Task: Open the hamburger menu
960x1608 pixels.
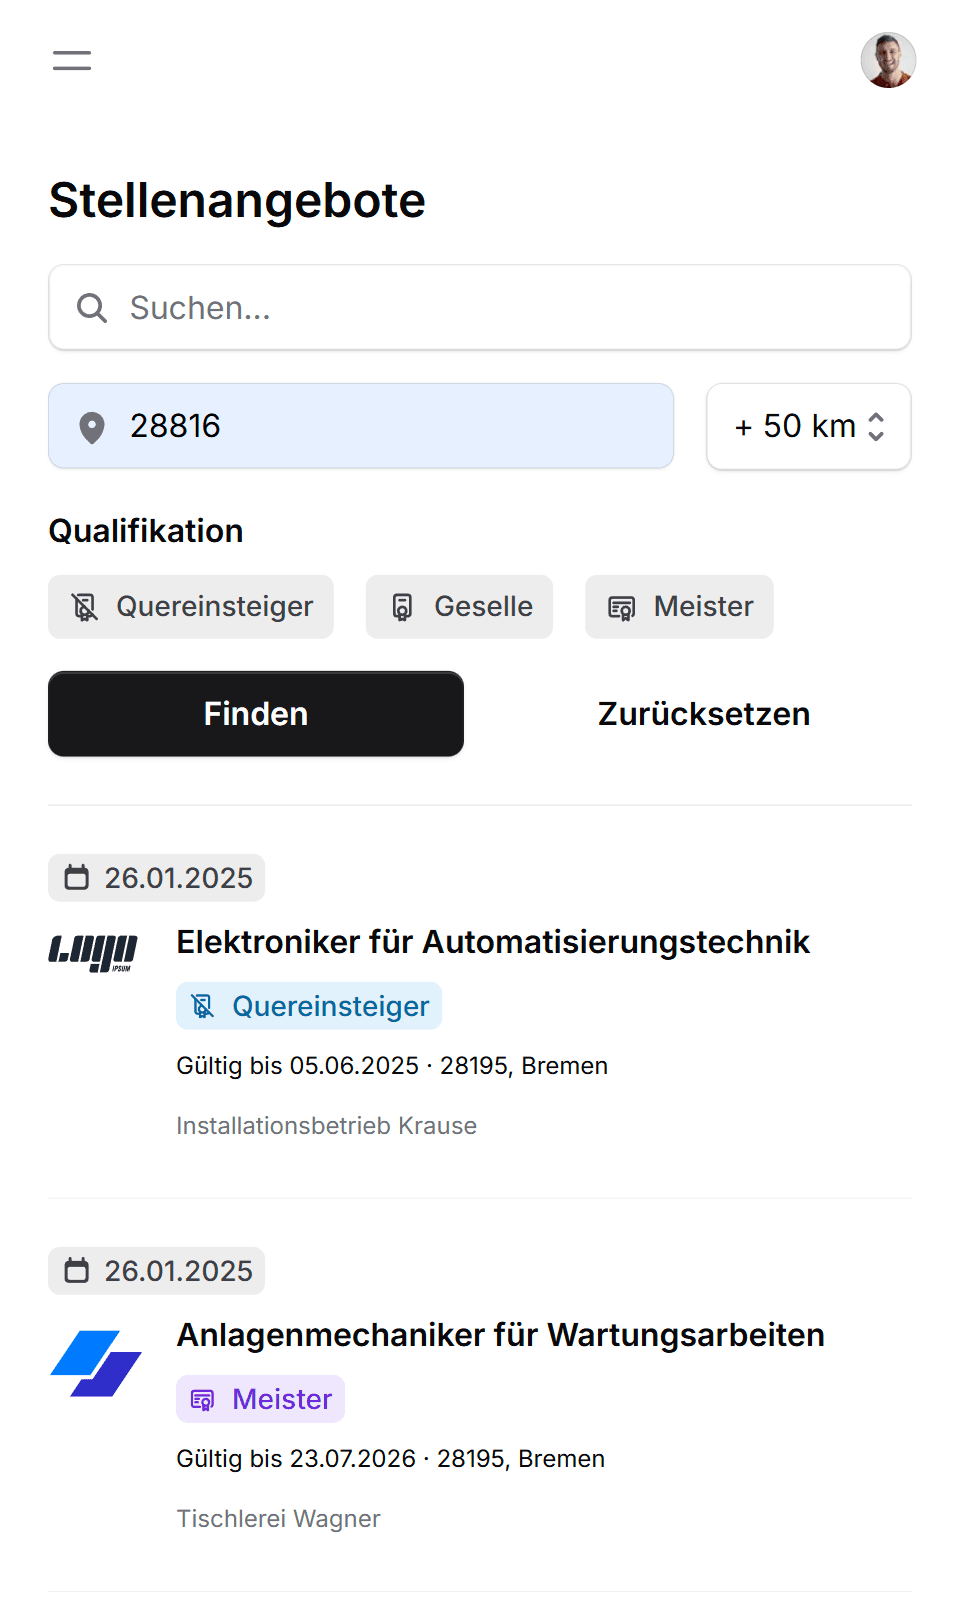Action: [71, 60]
